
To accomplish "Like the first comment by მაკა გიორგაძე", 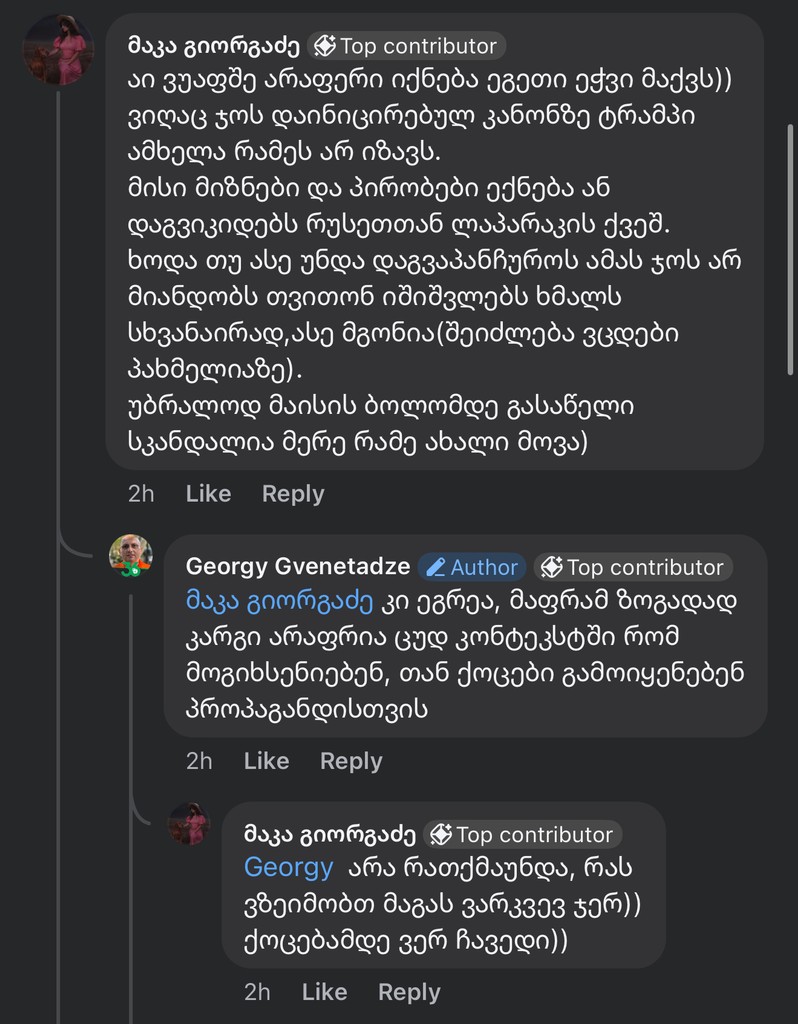I will 208,493.
